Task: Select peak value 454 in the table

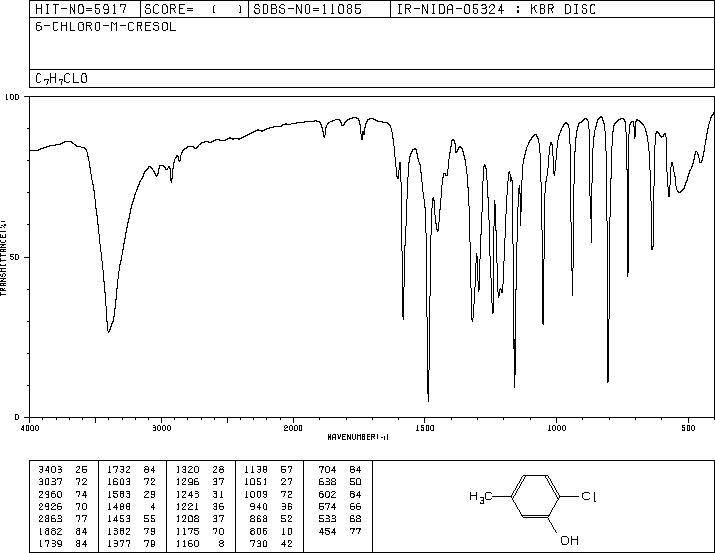Action: 327,532
